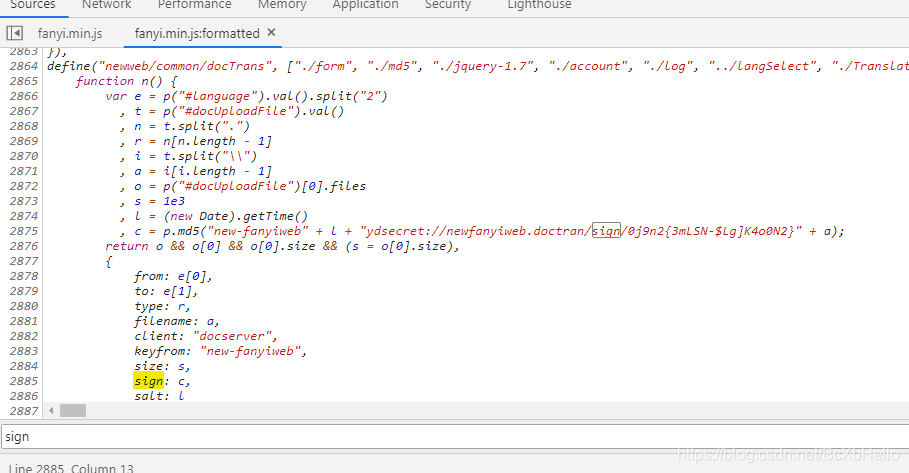Viewport: 909px width, 473px height.
Task: Open the Security panel tab
Action: [x=448, y=5]
